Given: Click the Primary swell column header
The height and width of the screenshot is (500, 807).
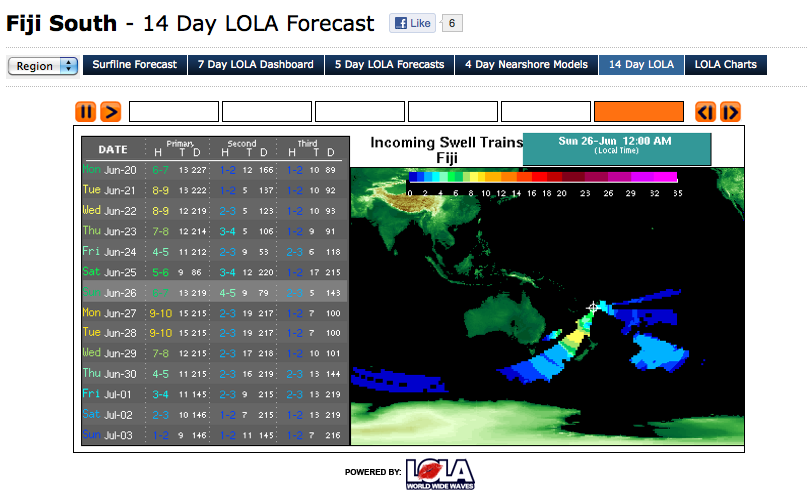Looking at the screenshot, I should coord(180,144).
